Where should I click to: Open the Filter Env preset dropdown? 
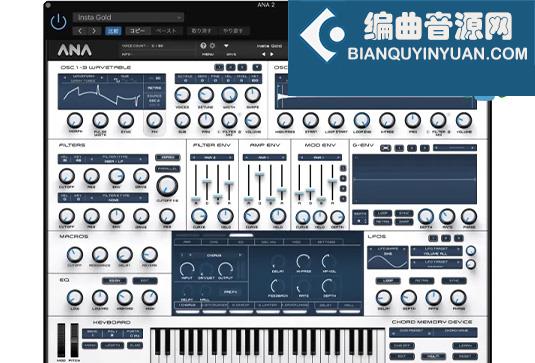(x=212, y=157)
